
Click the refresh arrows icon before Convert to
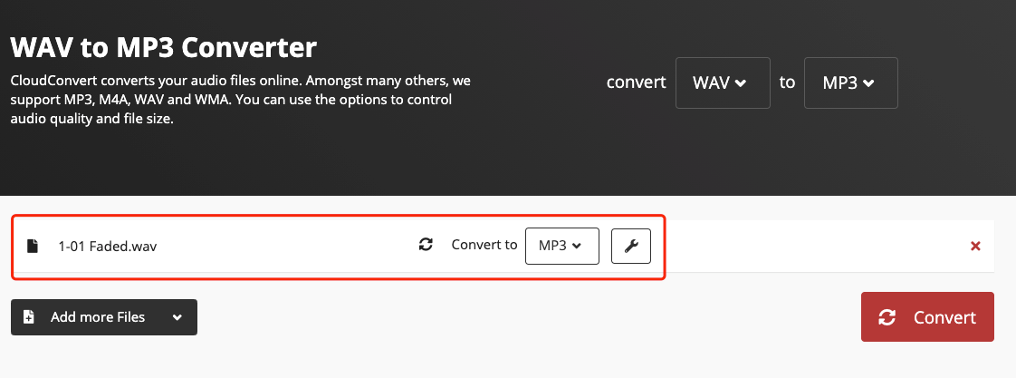point(425,245)
